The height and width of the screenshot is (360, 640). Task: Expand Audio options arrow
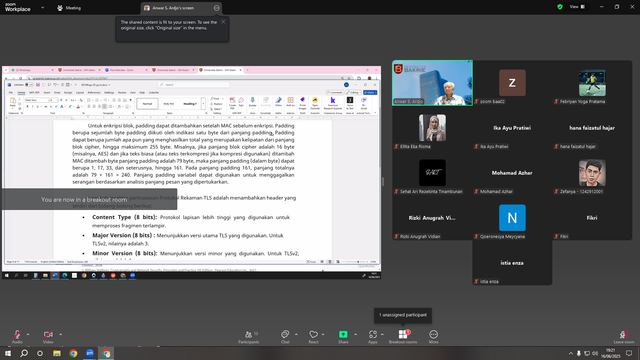coord(28,334)
